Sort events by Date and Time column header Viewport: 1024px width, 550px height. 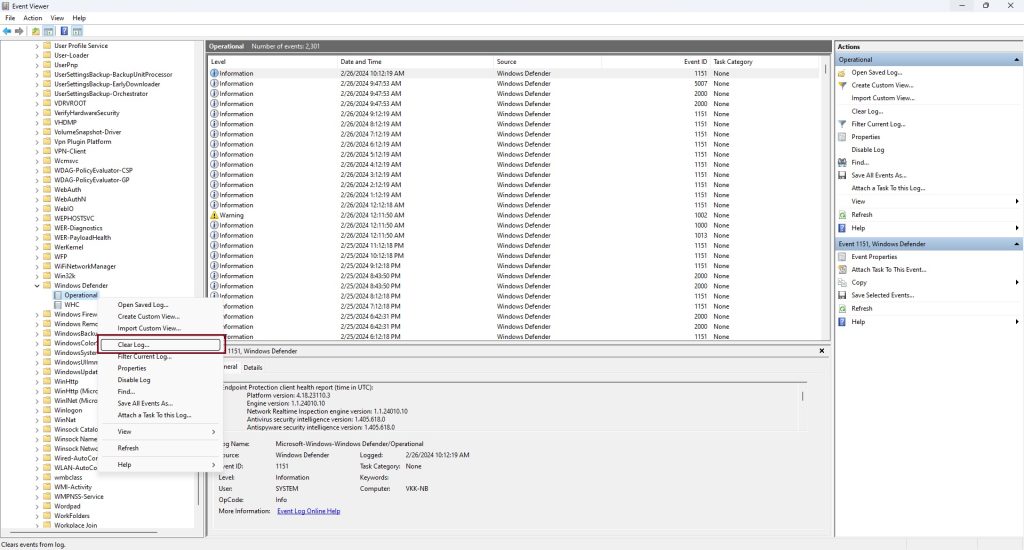pyautogui.click(x=415, y=61)
